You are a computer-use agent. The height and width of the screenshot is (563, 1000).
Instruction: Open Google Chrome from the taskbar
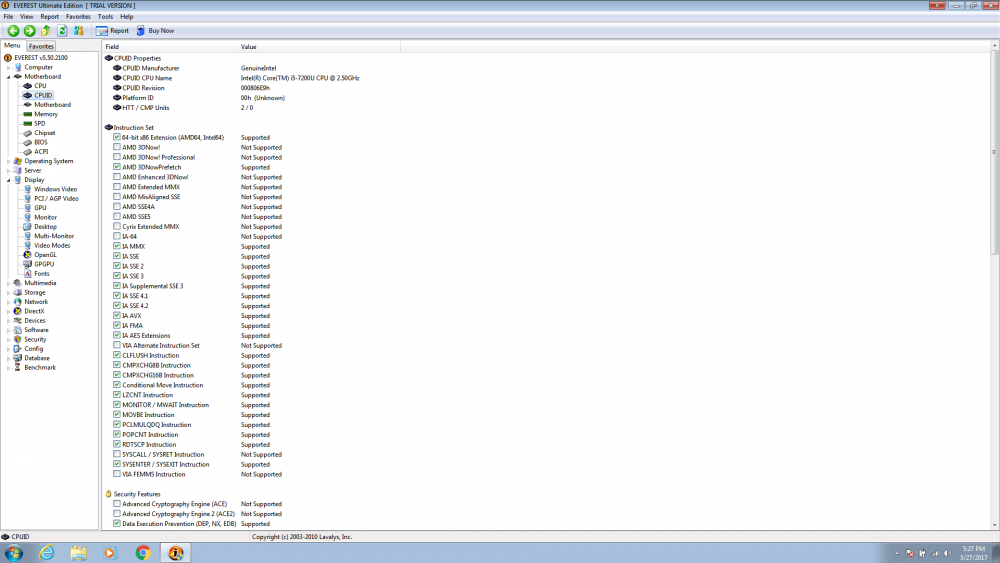[143, 553]
